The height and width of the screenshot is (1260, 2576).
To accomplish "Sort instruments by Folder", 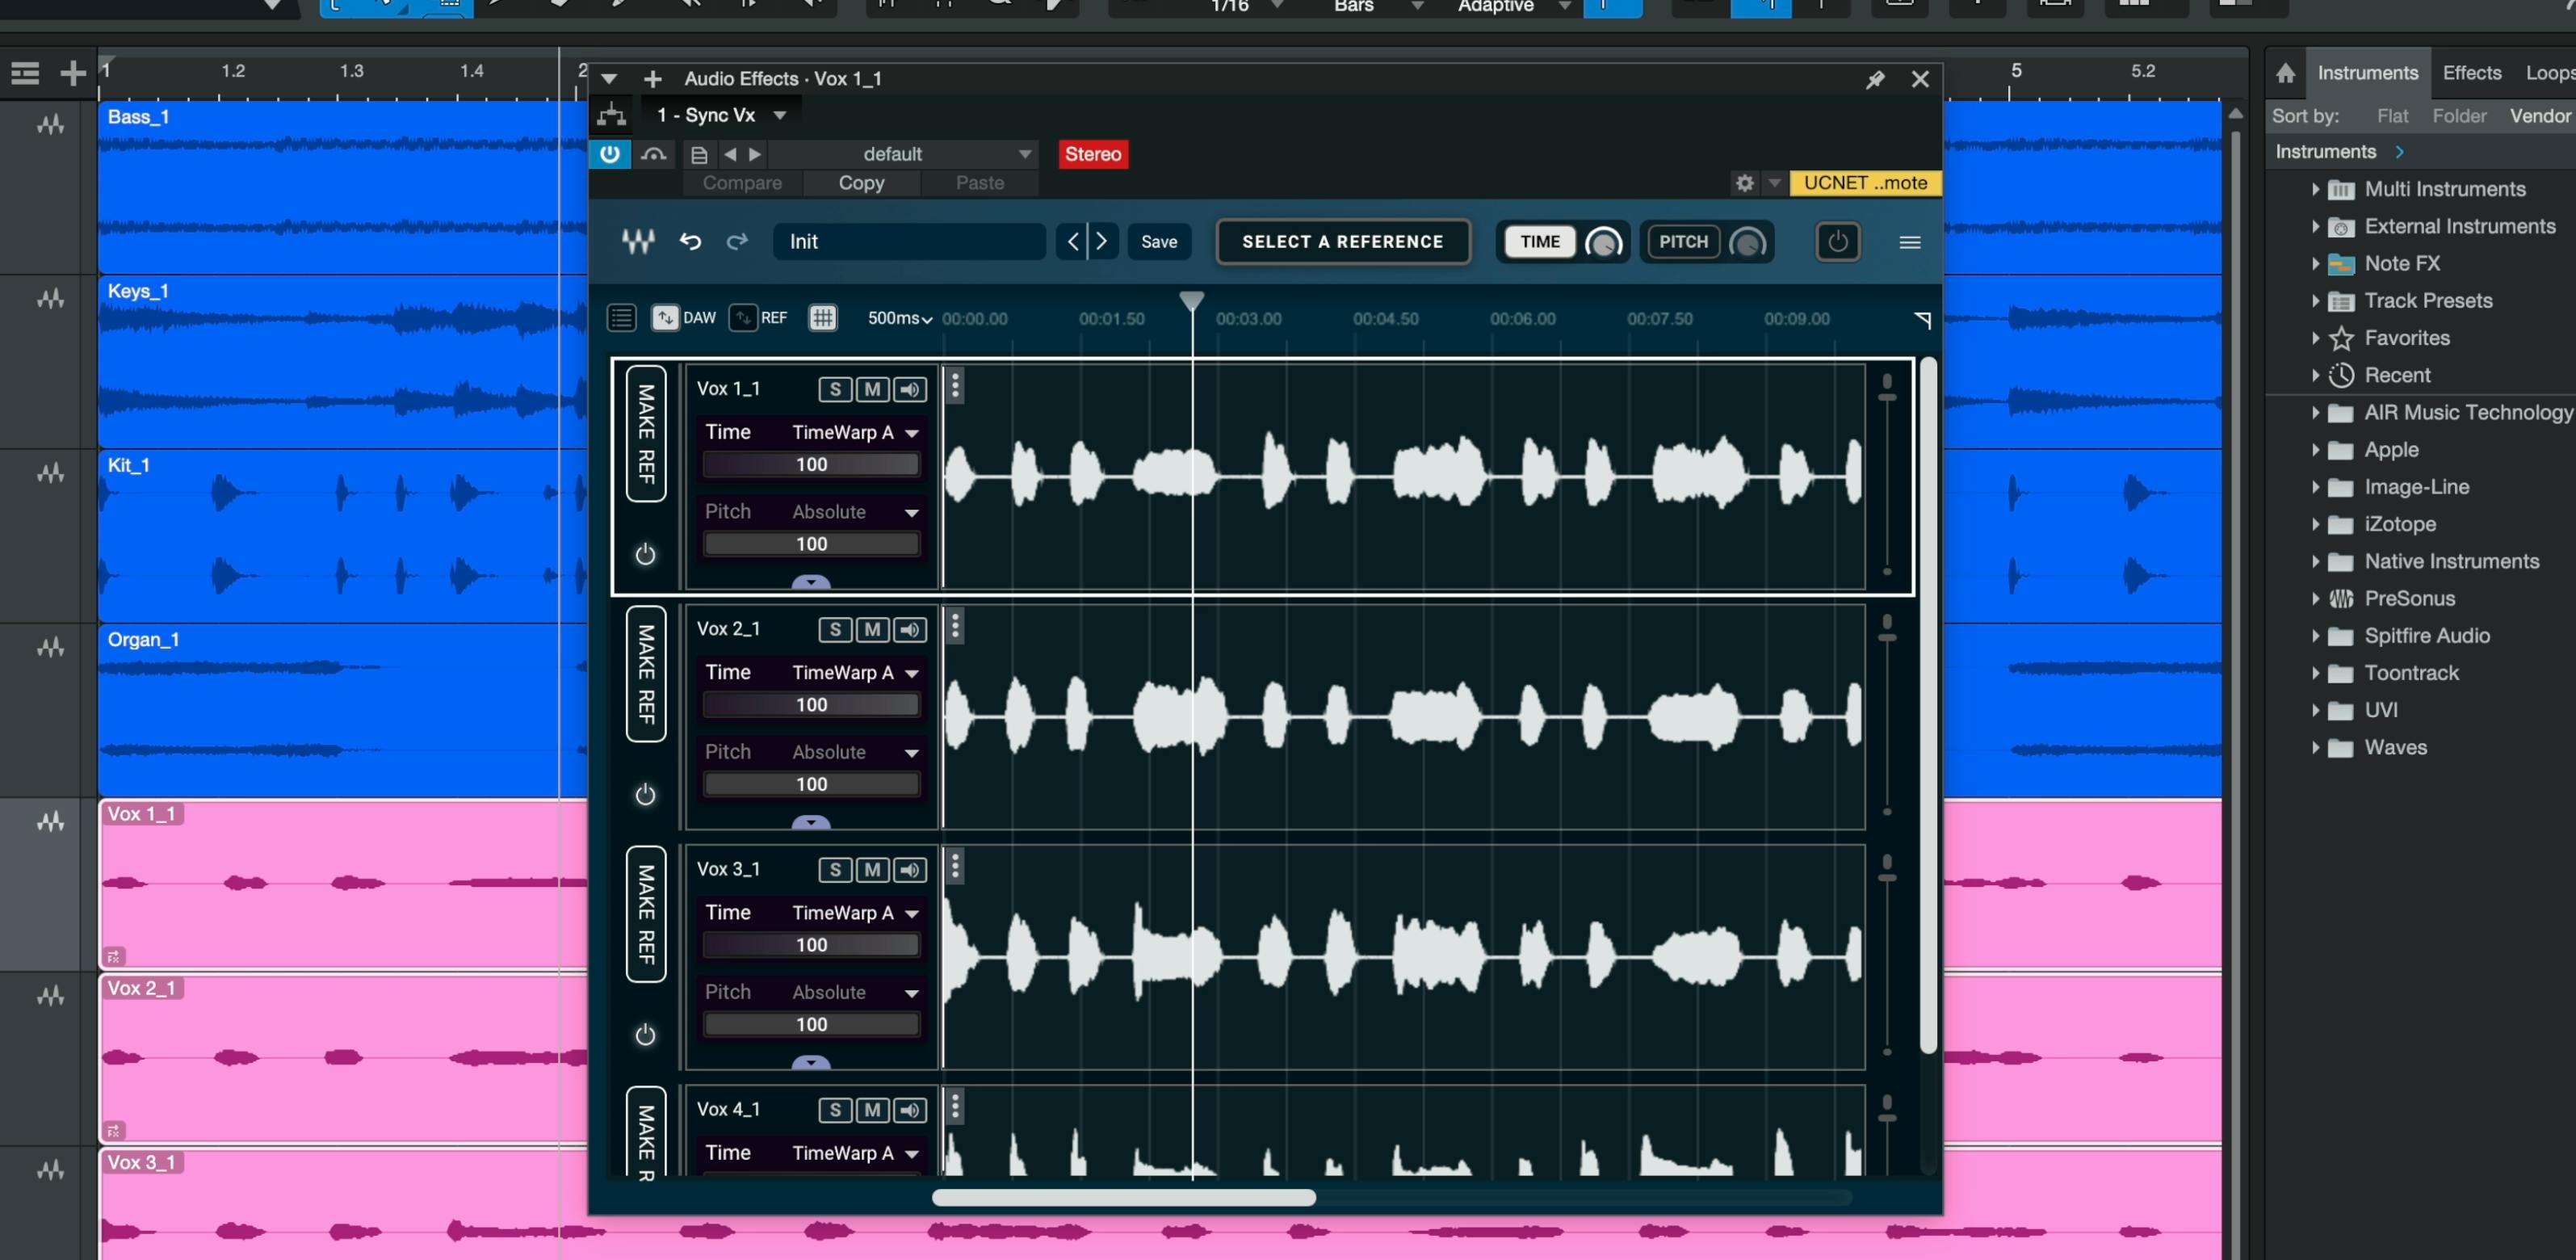I will pos(2458,116).
